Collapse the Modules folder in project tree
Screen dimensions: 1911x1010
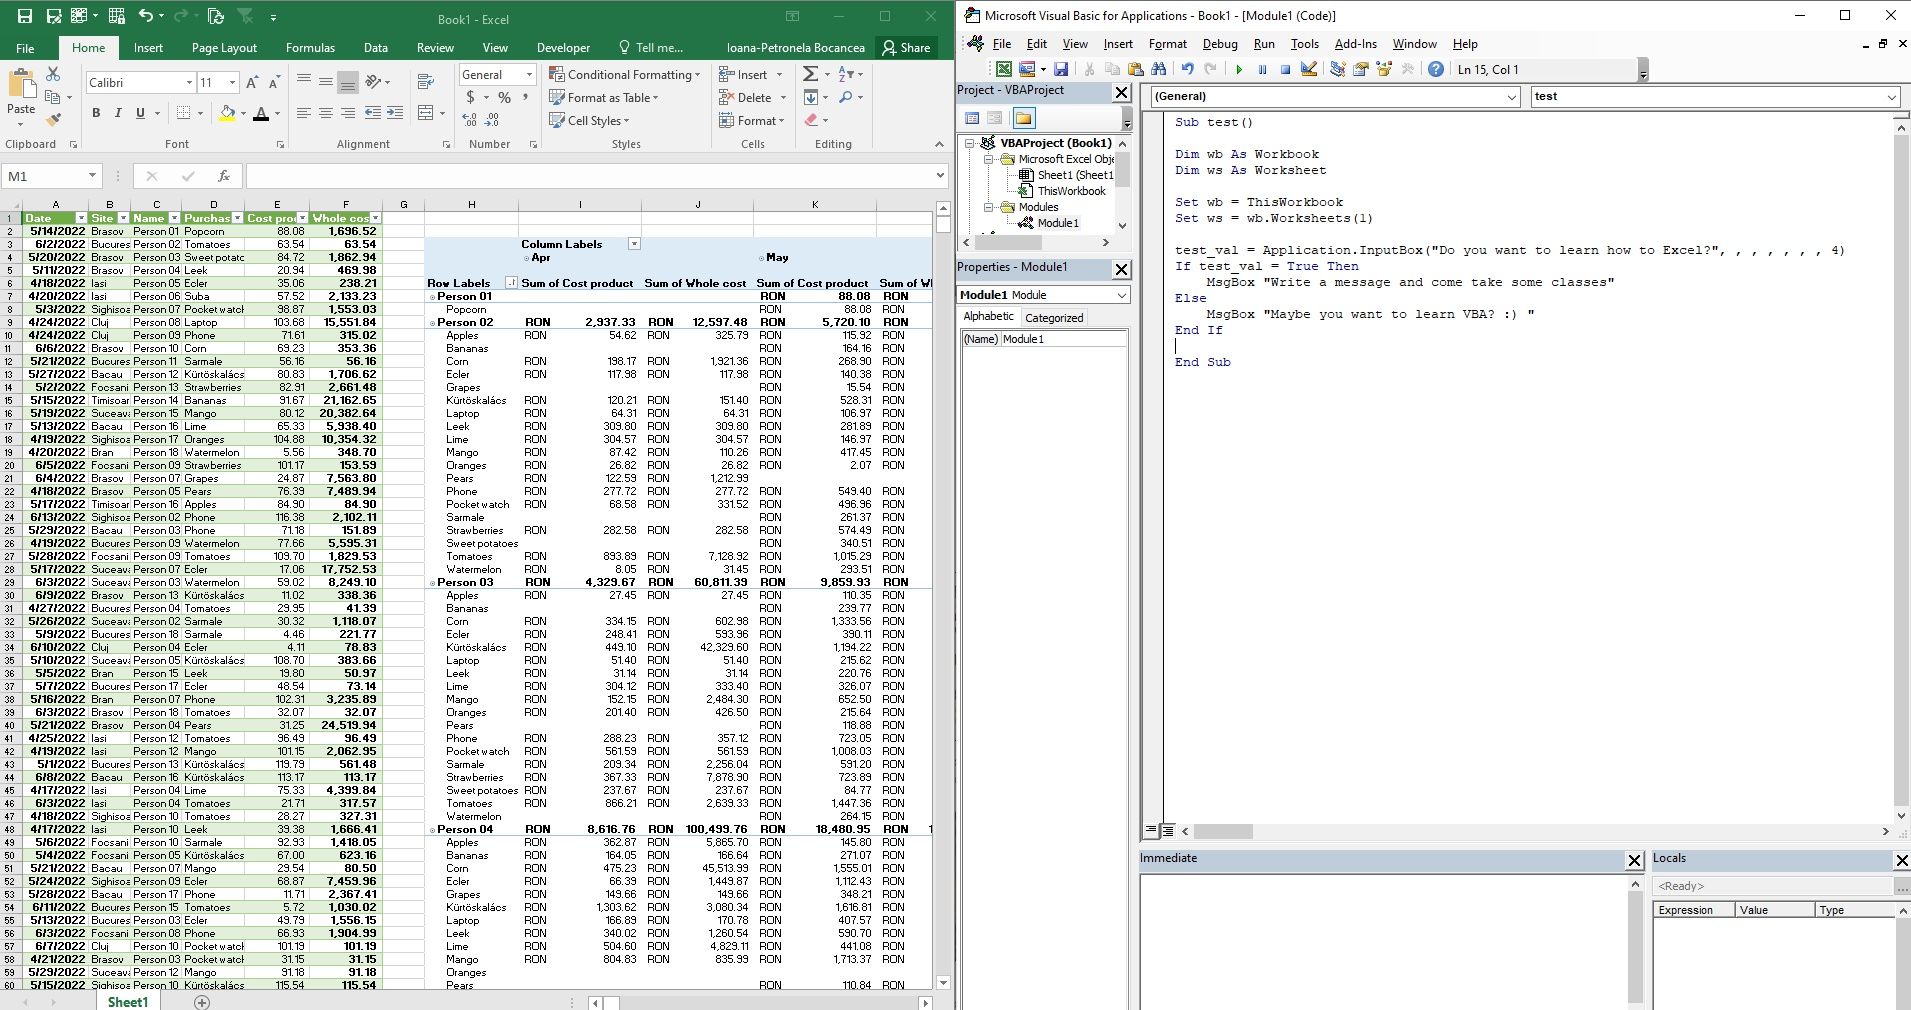(989, 207)
